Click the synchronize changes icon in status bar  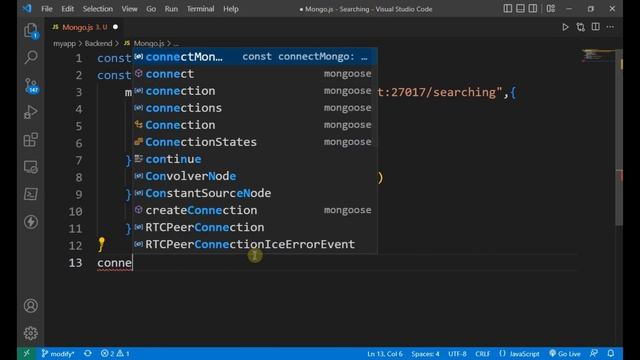[88, 353]
